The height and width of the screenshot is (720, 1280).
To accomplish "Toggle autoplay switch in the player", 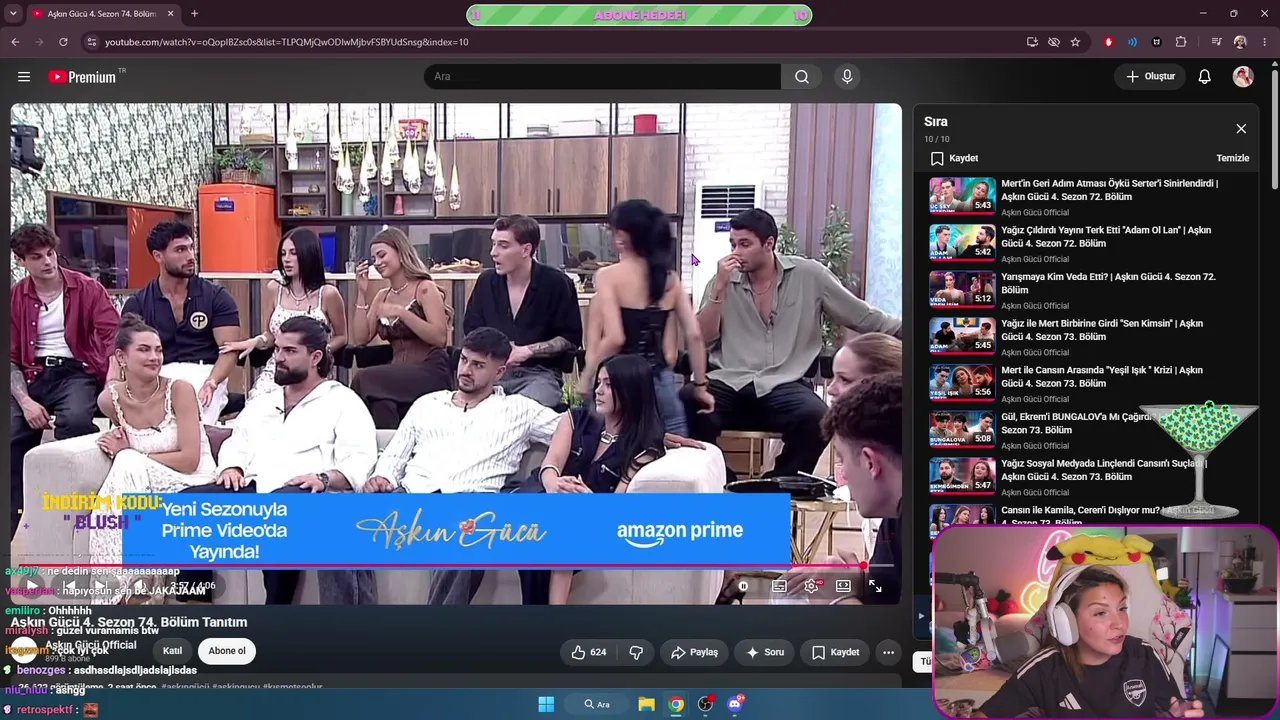I will tap(743, 586).
